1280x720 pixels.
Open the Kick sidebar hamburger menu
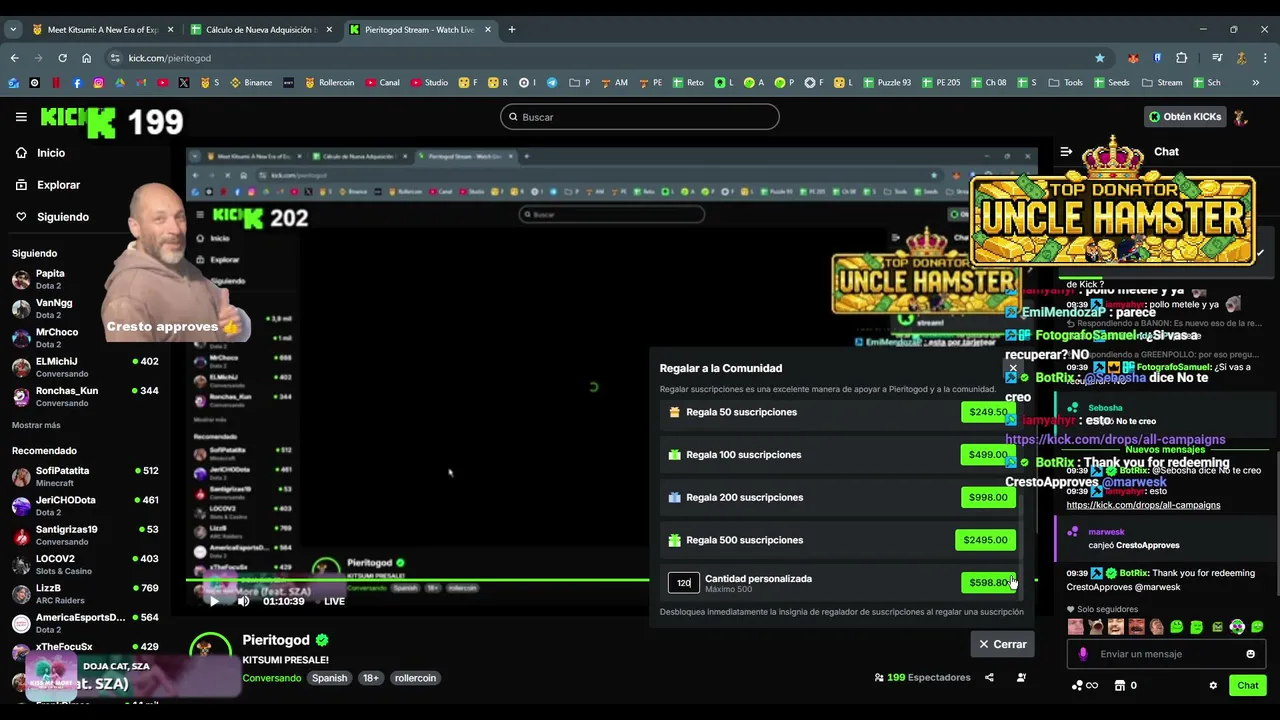[21, 117]
